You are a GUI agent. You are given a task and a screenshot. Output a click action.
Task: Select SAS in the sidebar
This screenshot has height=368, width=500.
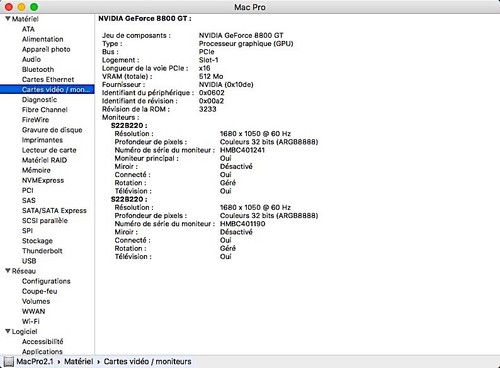(29, 200)
